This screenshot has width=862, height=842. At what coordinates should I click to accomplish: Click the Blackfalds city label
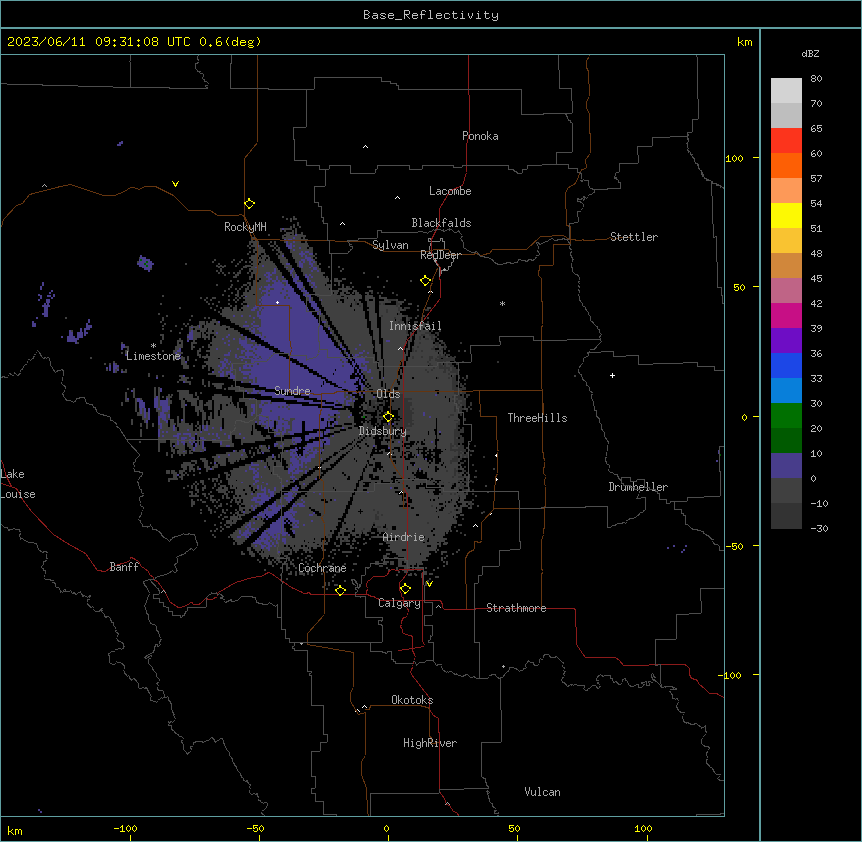(441, 223)
